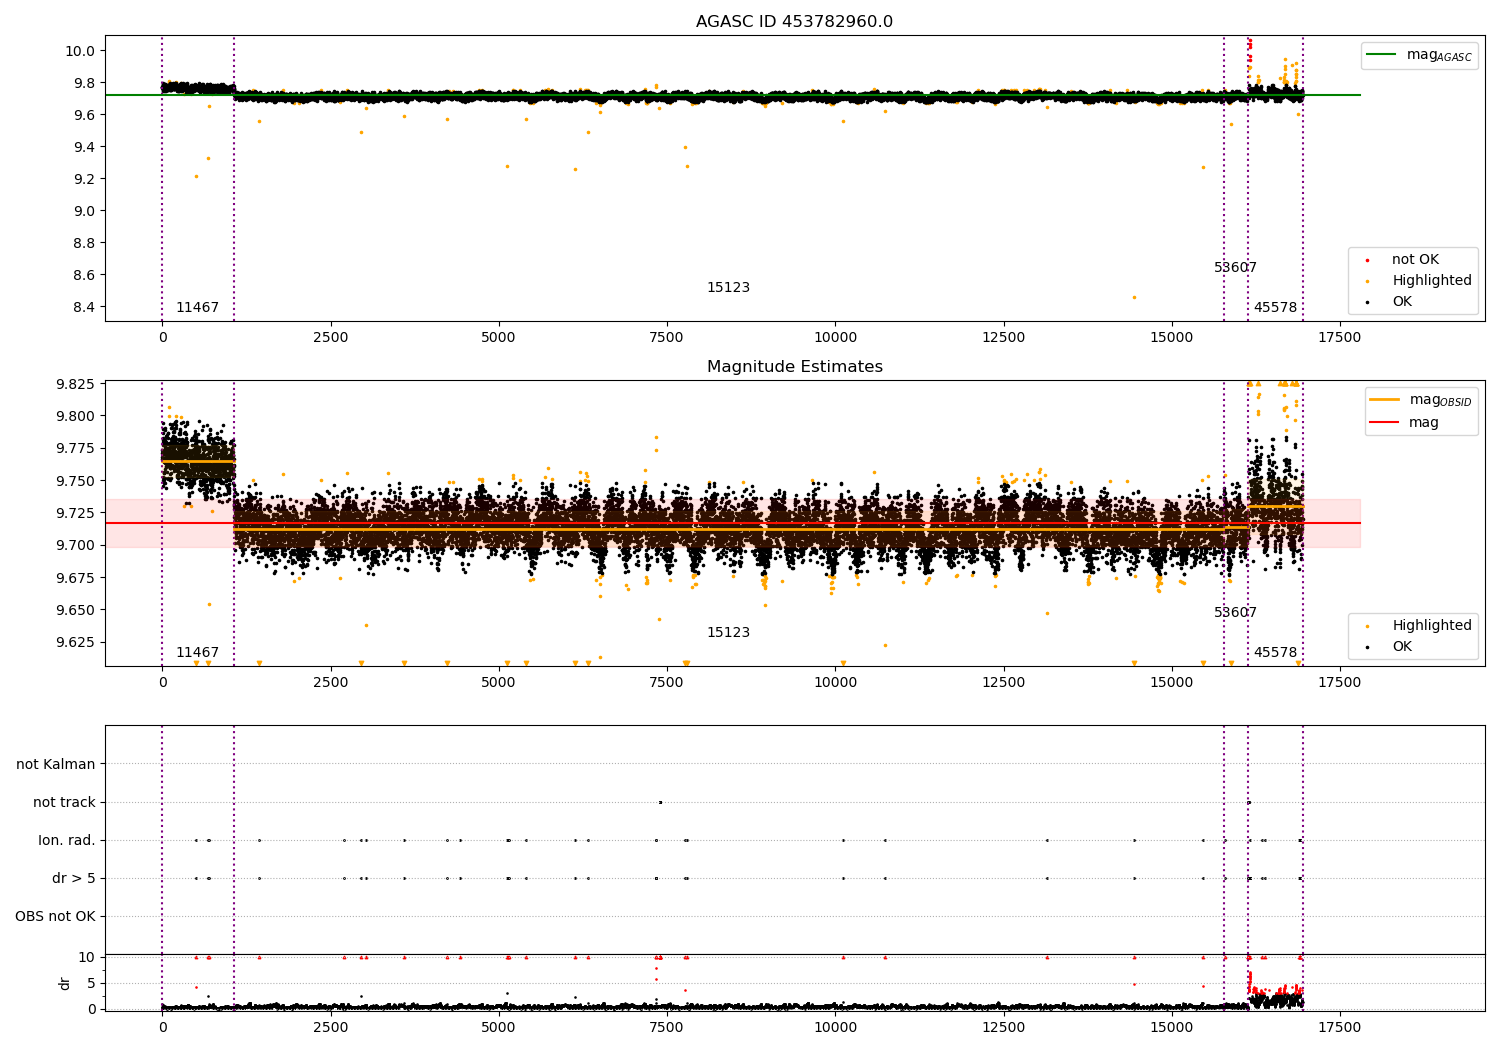The height and width of the screenshot is (1050, 1500).
Task: Click the 'OBS not OK' axis label
Action: [x=55, y=917]
